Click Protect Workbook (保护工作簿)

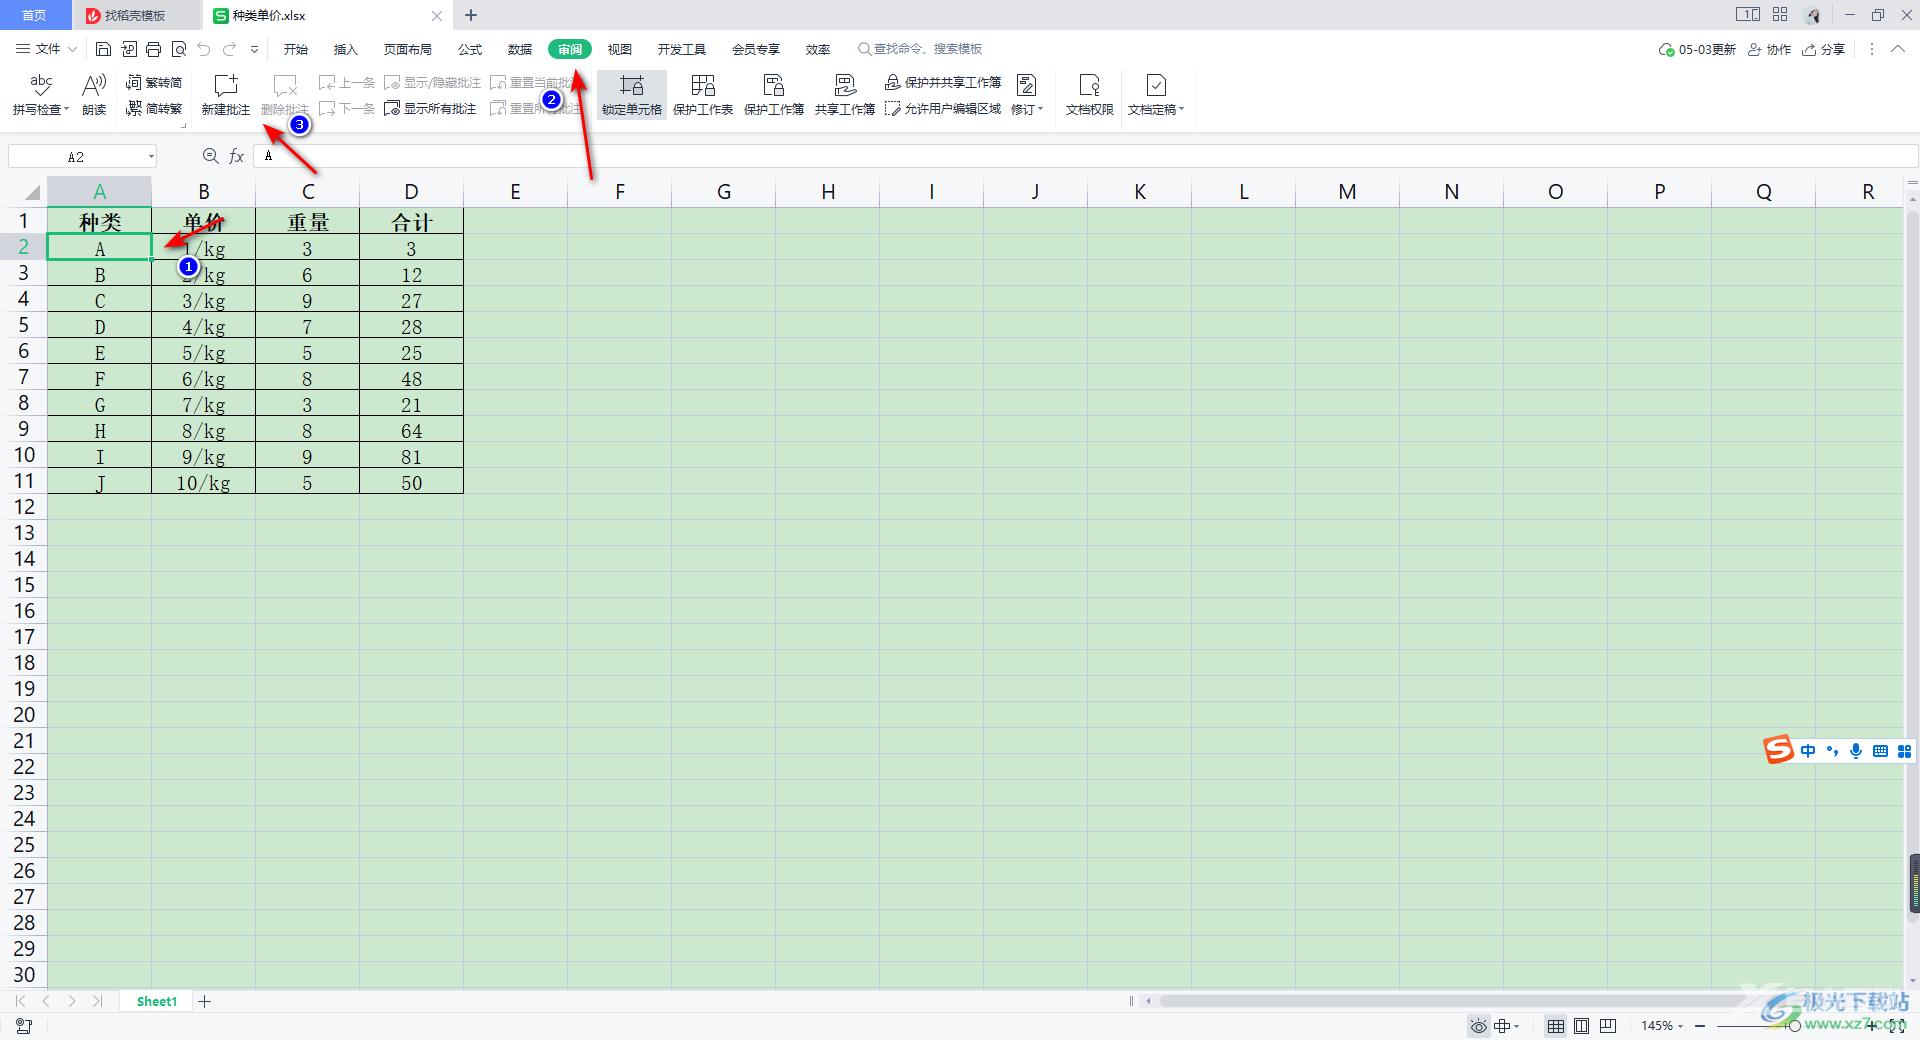click(x=774, y=95)
